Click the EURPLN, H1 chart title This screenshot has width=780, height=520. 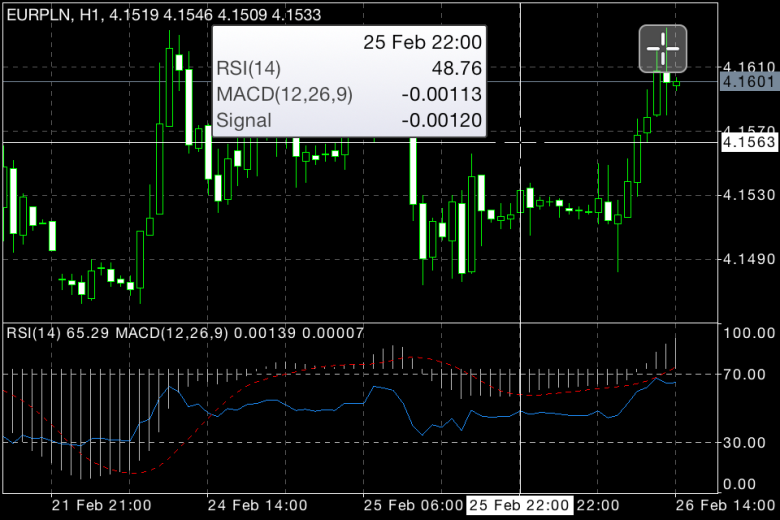point(164,14)
